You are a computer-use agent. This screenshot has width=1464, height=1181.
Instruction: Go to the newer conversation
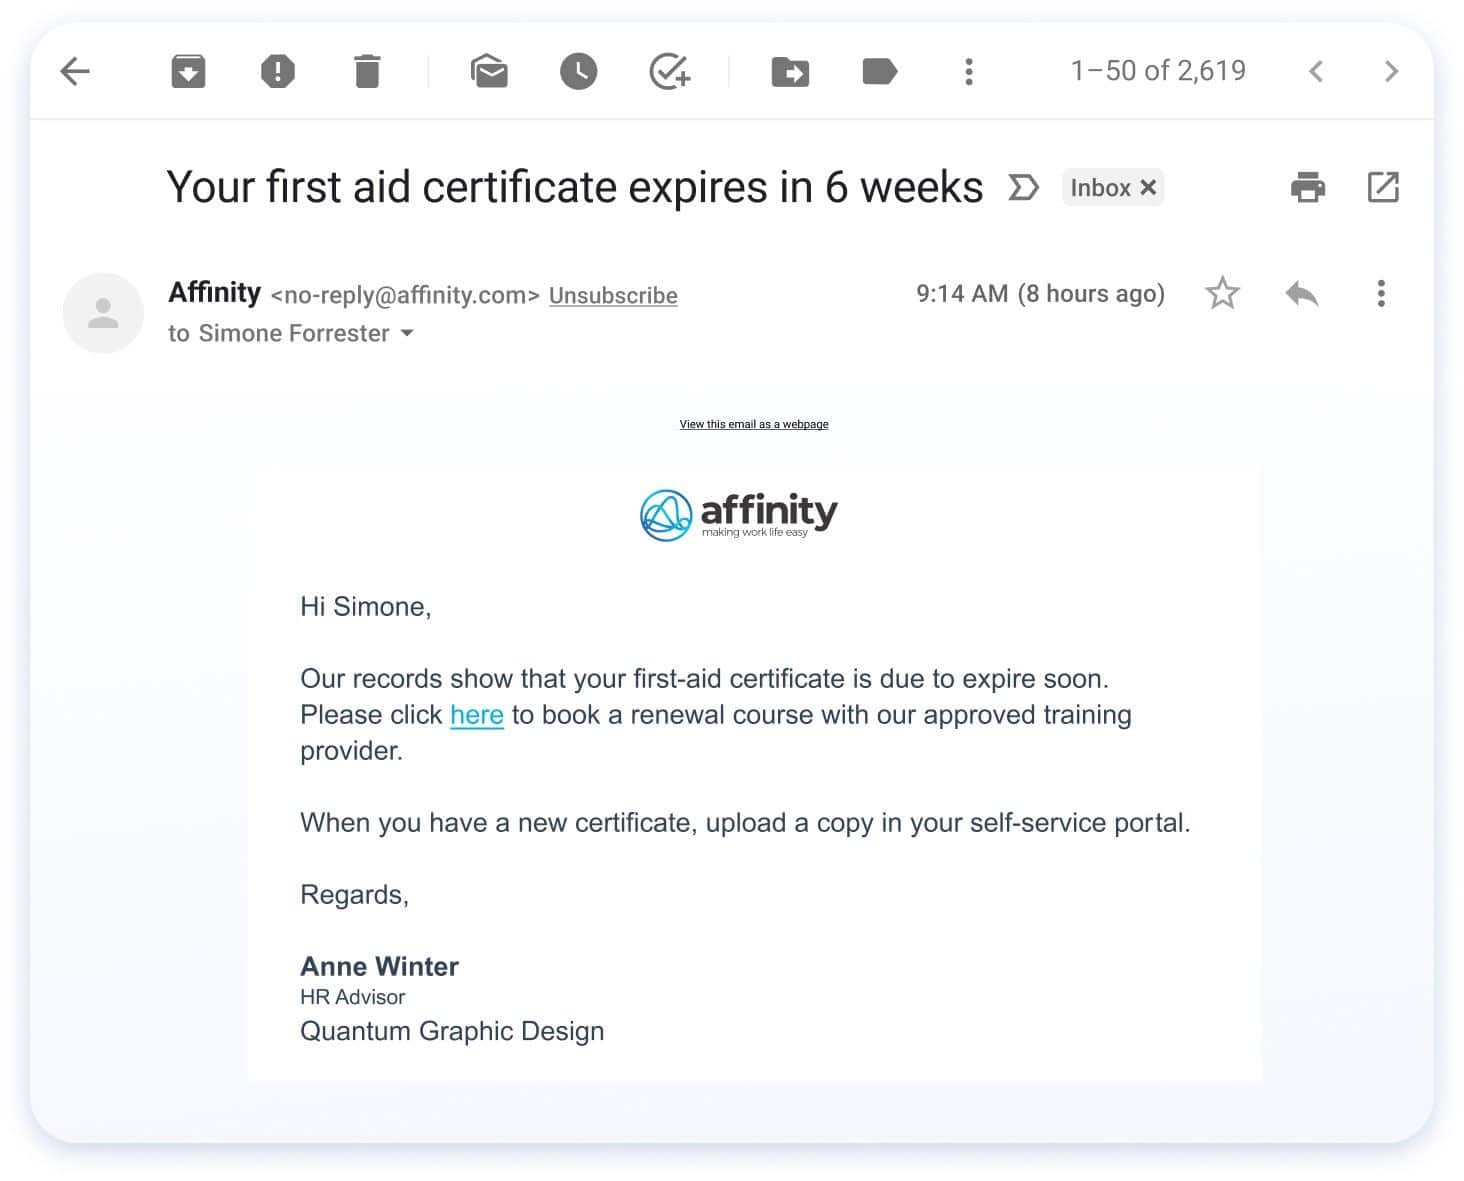tap(1316, 71)
